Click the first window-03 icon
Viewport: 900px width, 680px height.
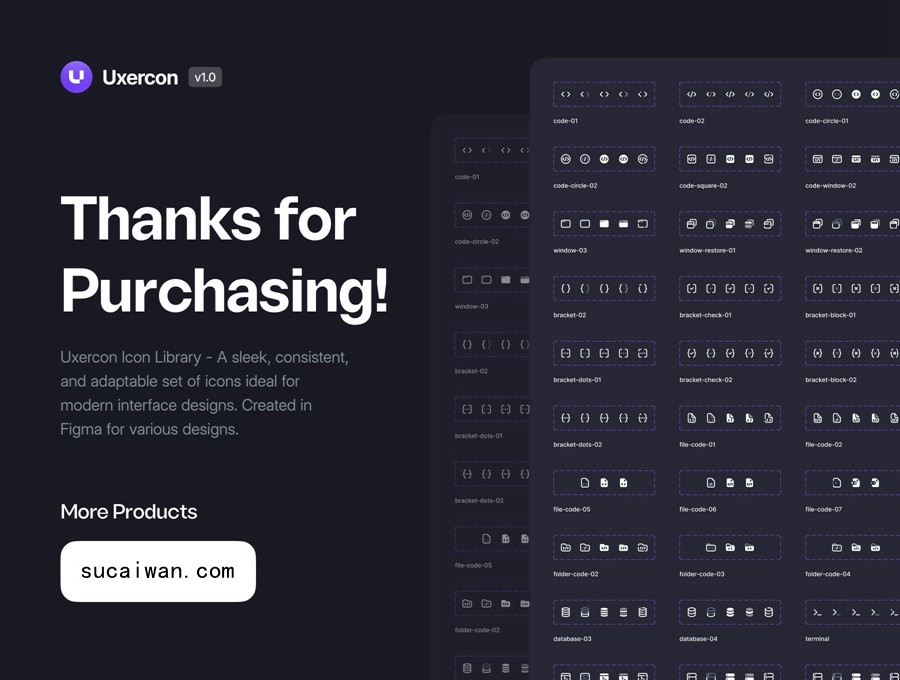(x=566, y=224)
